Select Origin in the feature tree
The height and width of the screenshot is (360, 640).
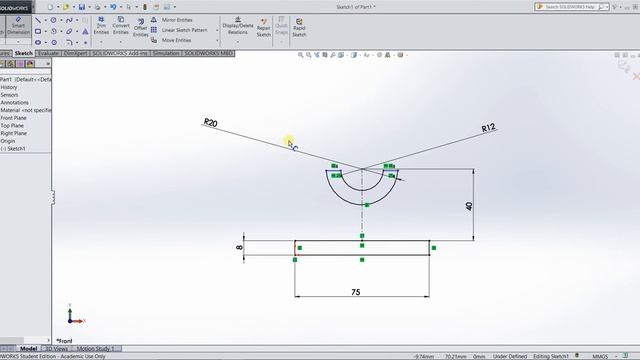point(8,141)
